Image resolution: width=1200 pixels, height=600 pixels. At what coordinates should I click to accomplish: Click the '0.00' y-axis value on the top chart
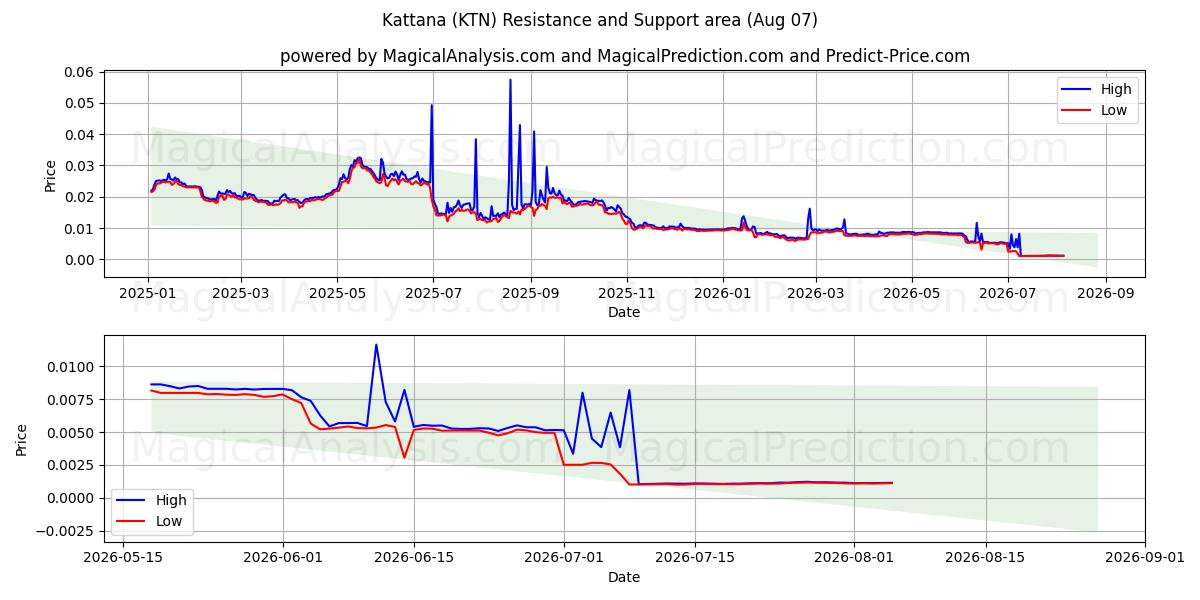point(80,260)
